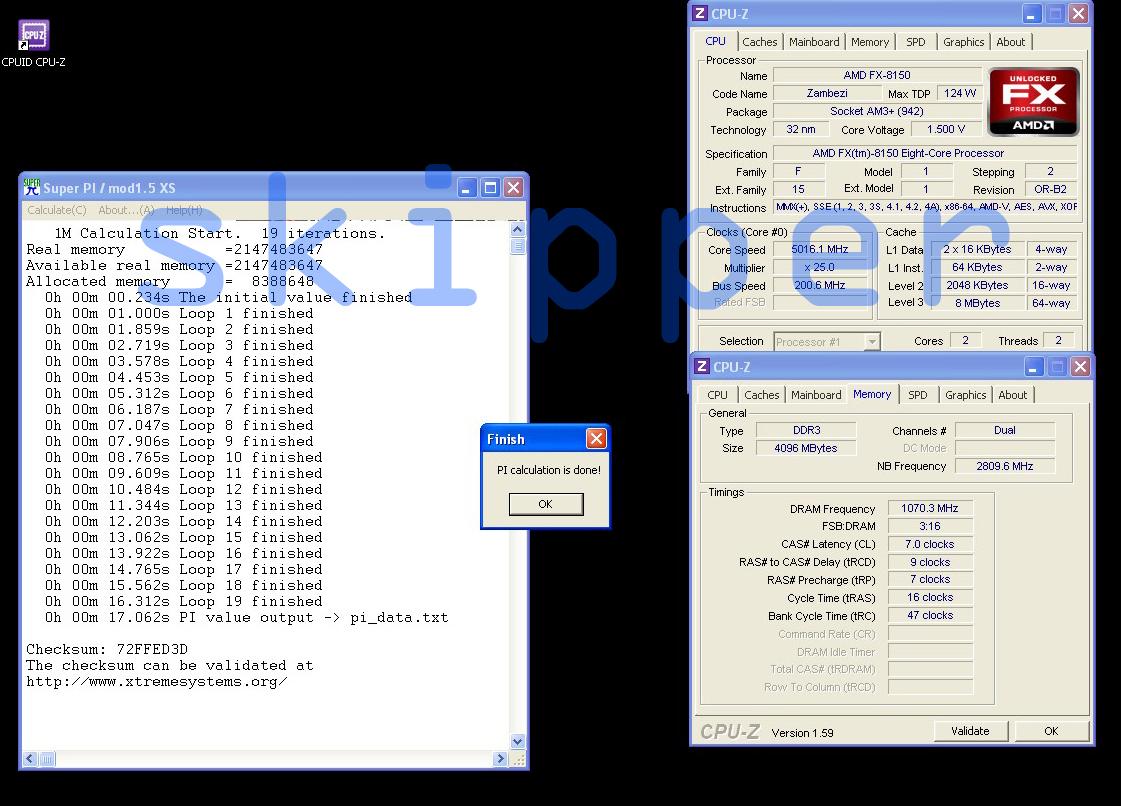Click Max TDP value 124 W
Screen dimensions: 1121x806
point(959,93)
